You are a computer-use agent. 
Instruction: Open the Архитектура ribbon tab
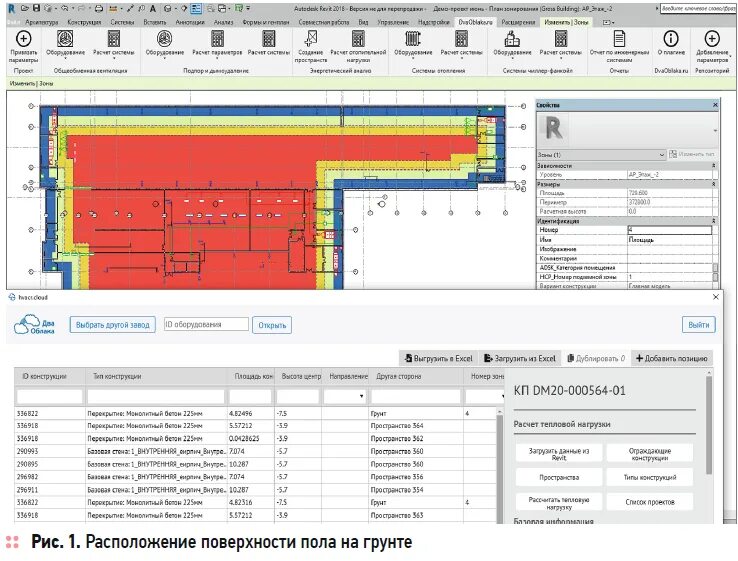[x=42, y=22]
